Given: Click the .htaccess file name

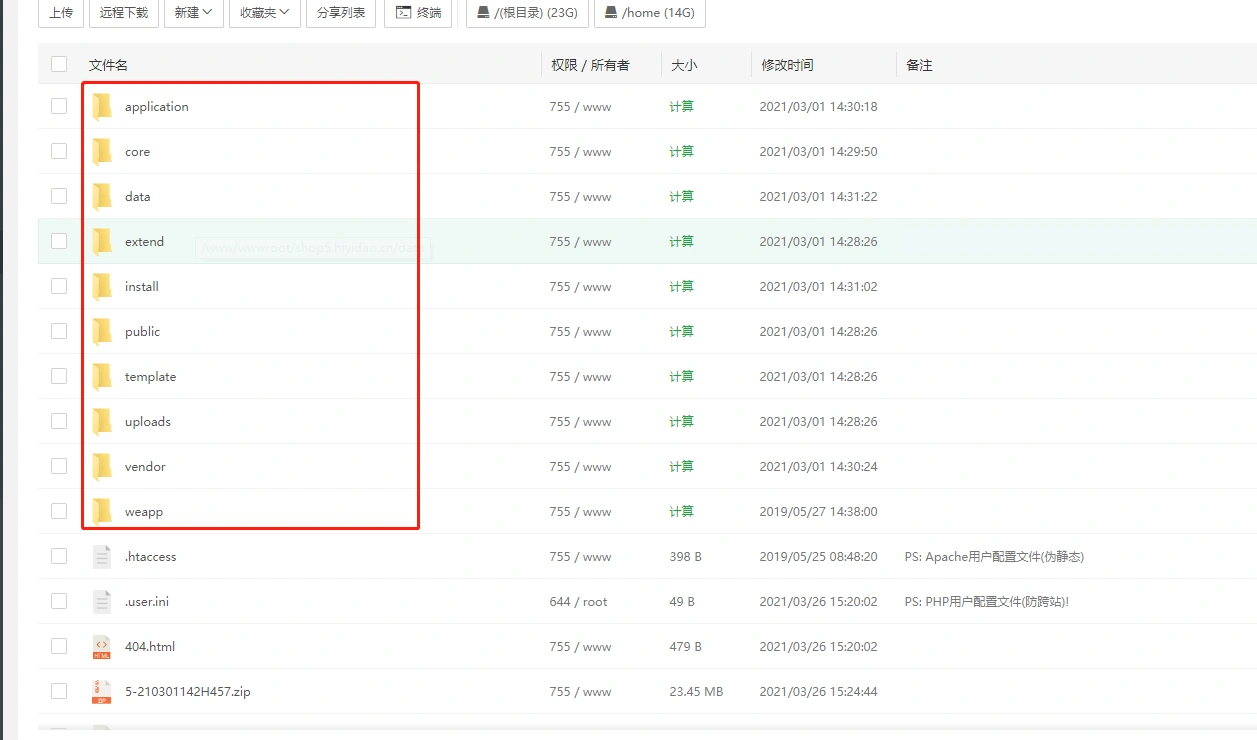Looking at the screenshot, I should pyautogui.click(x=151, y=556).
